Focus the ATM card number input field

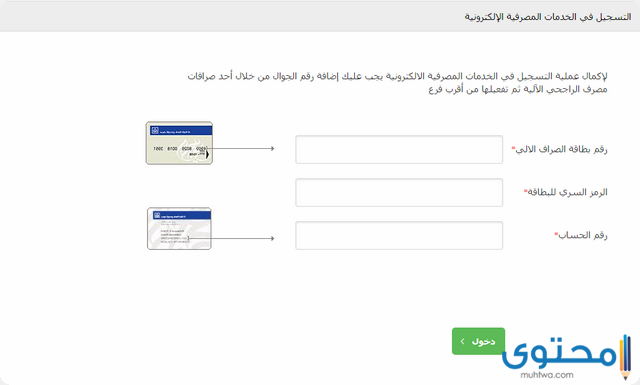pos(399,149)
